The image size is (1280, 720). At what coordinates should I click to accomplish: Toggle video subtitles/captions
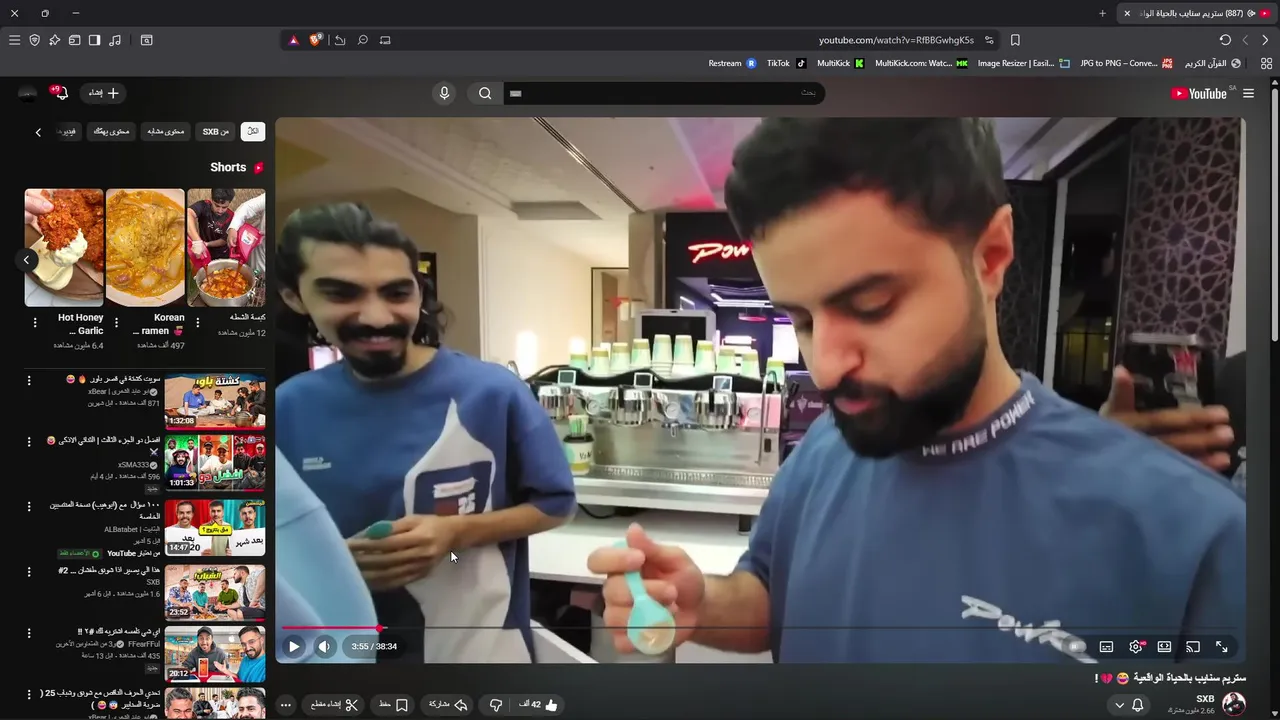(1106, 647)
